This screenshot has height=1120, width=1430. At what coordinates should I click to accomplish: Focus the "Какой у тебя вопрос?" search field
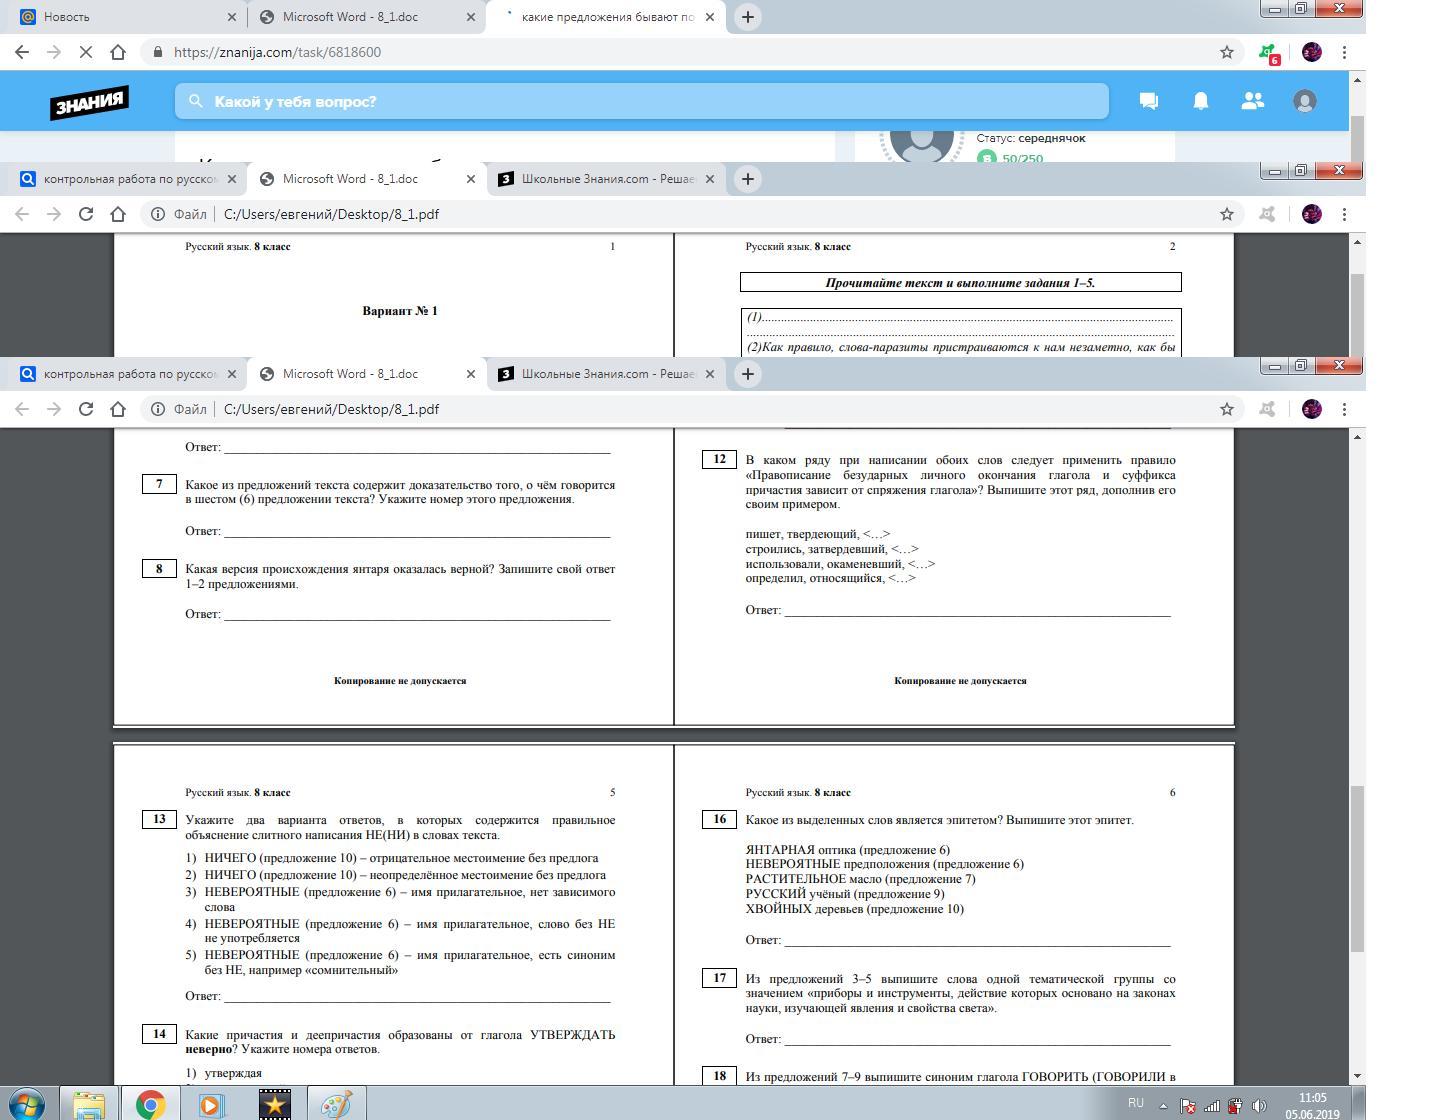click(642, 101)
